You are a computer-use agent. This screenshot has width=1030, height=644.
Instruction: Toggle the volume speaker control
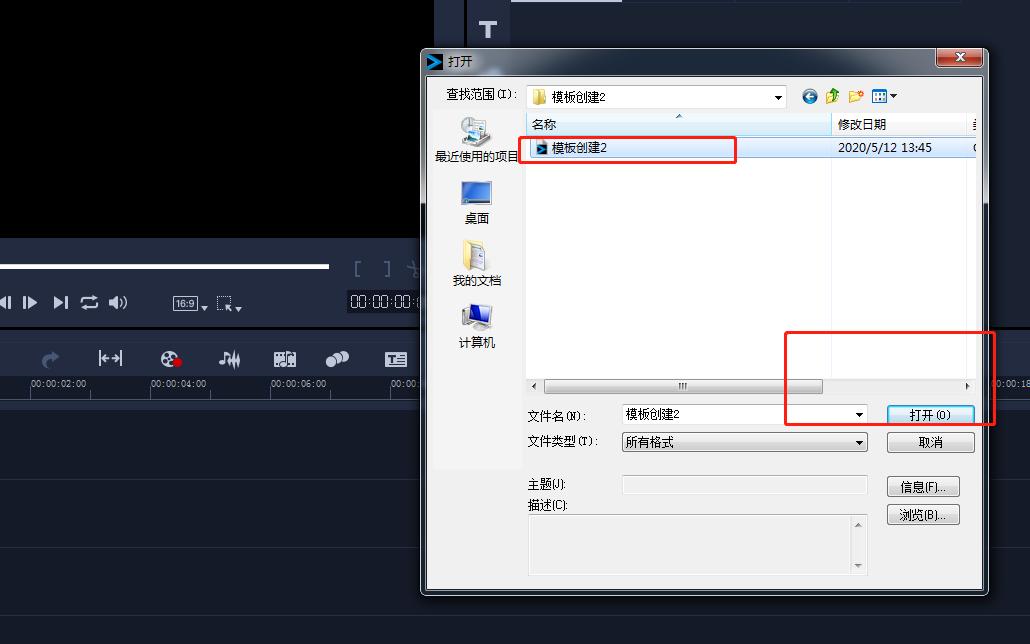pos(118,302)
